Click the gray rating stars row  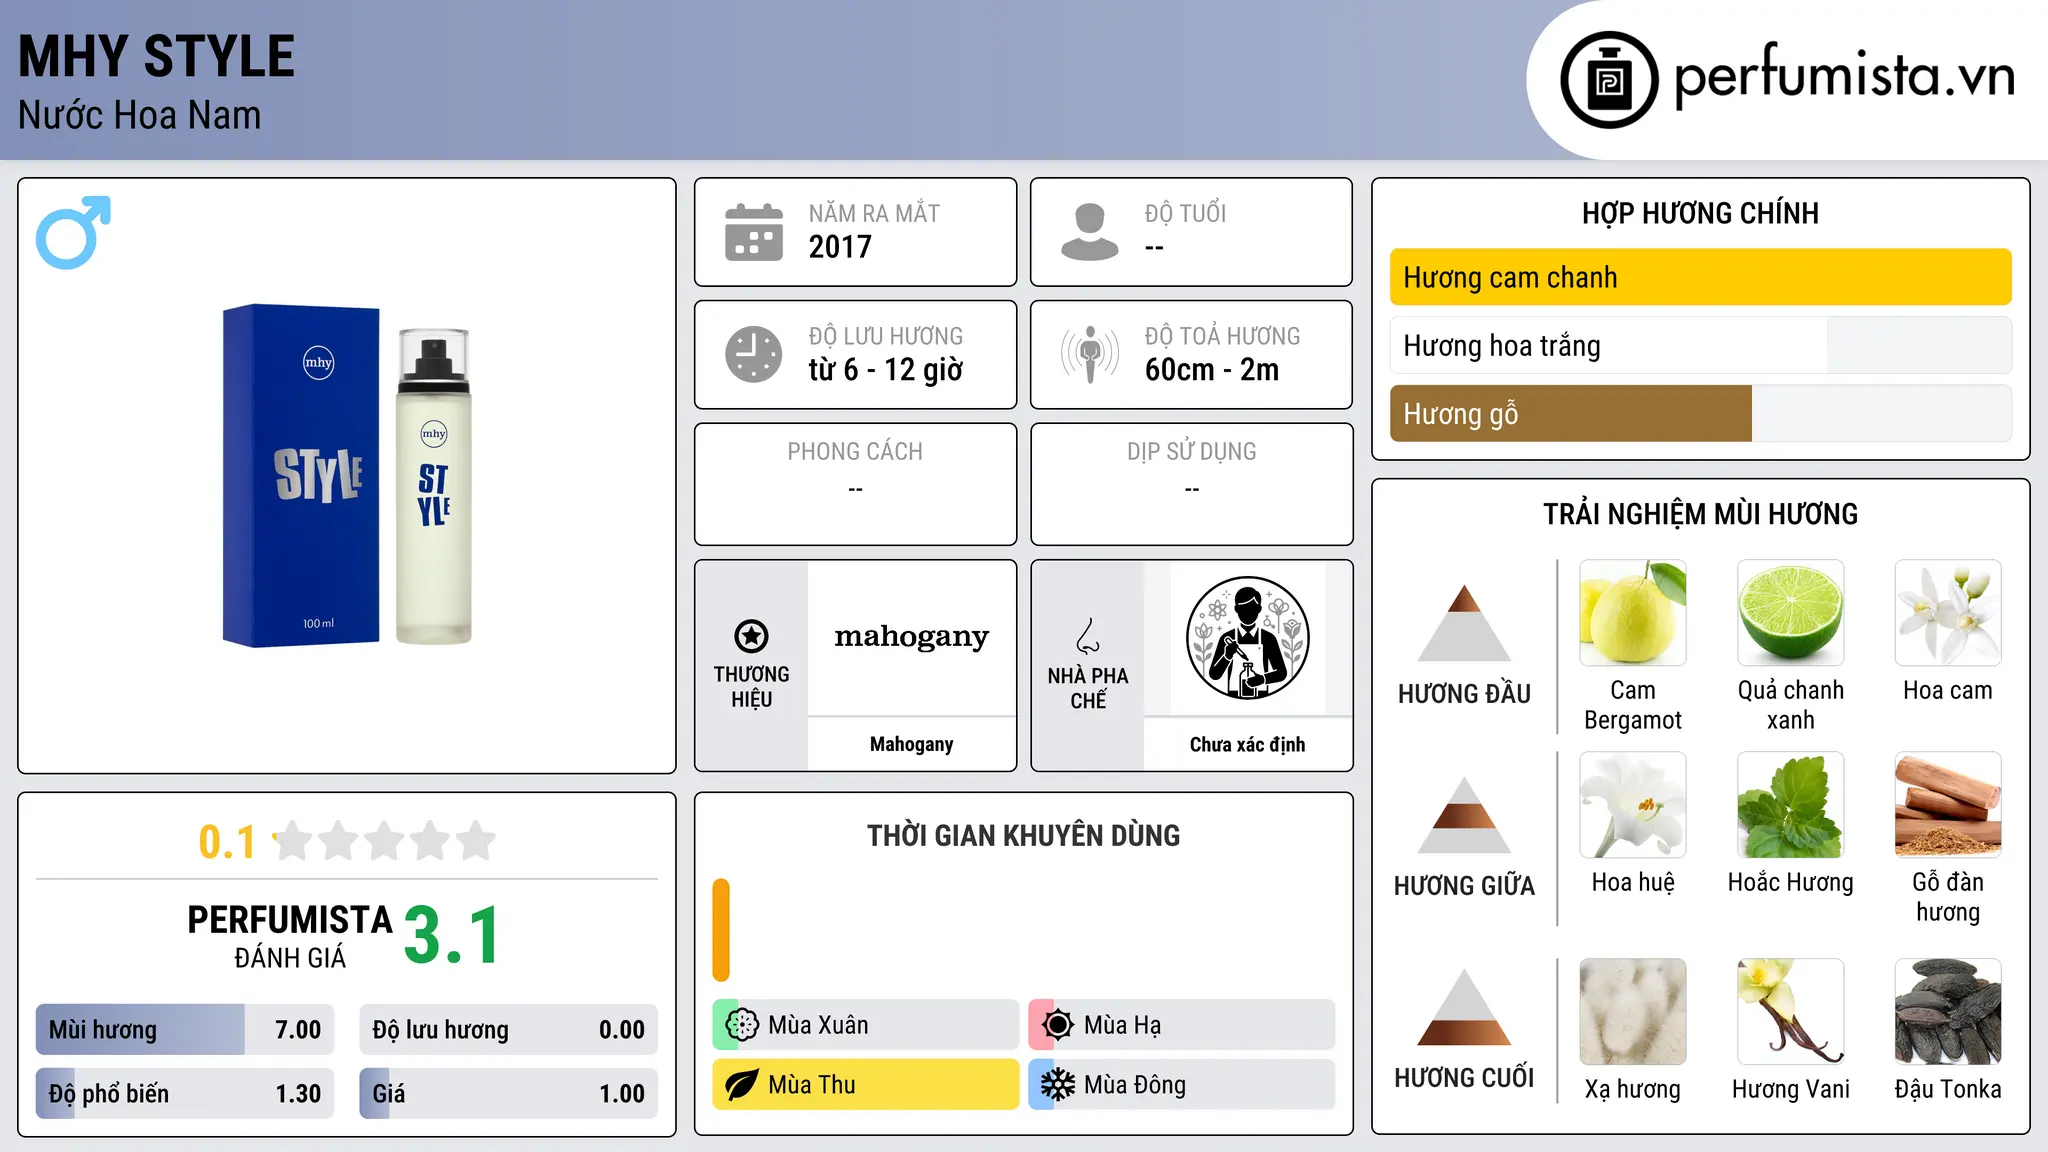pyautogui.click(x=385, y=841)
